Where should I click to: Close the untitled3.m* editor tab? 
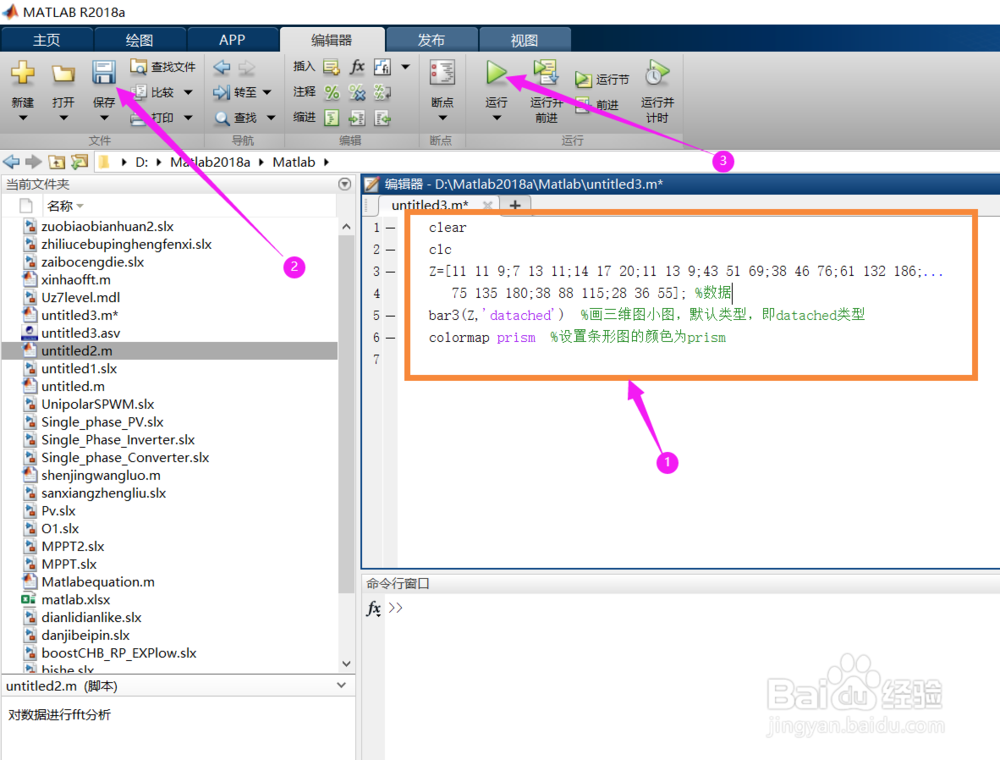tap(487, 205)
